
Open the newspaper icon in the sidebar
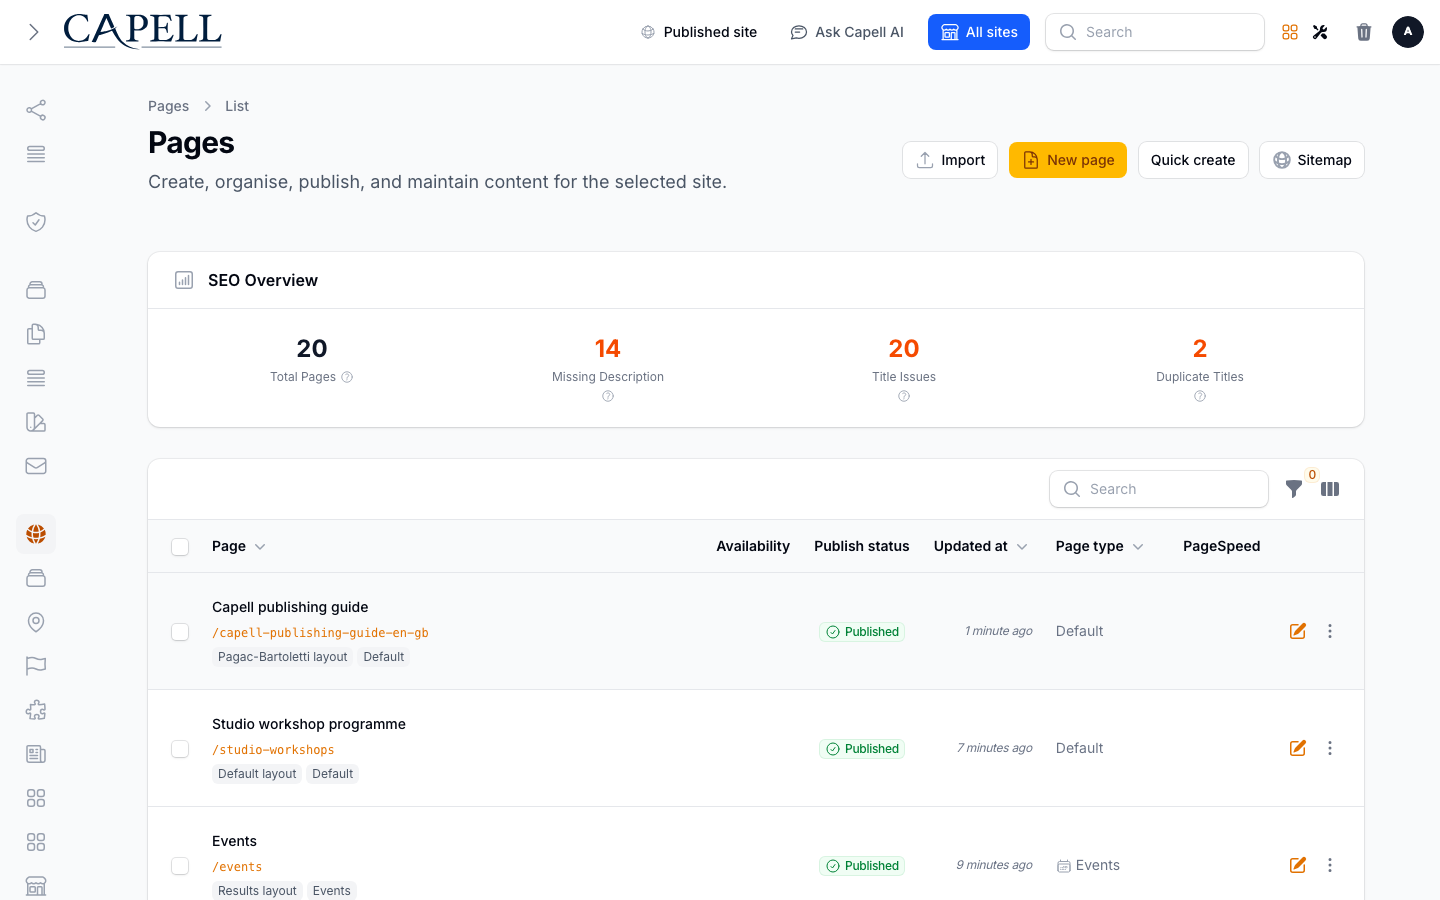(x=36, y=754)
